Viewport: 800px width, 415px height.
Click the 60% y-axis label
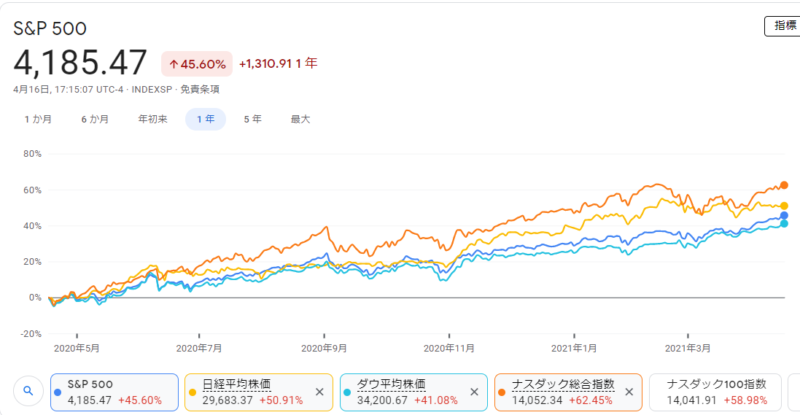point(32,190)
